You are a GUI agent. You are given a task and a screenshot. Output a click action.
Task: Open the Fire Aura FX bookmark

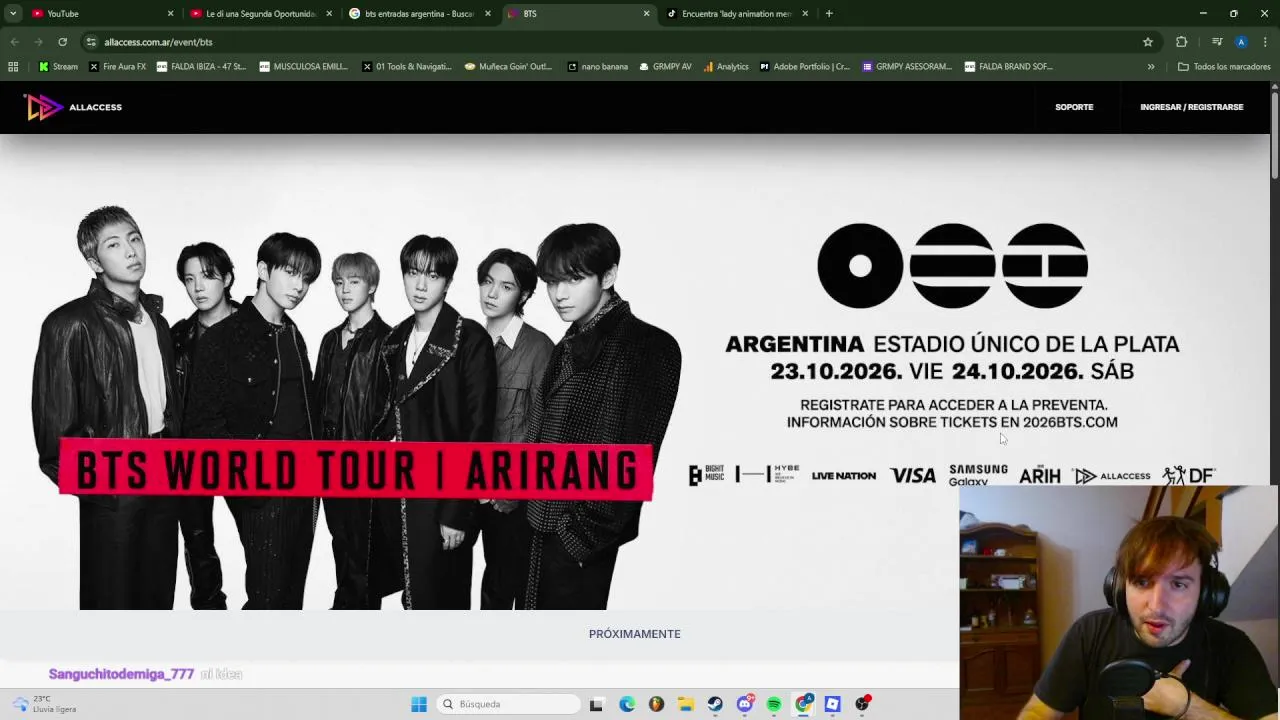(x=117, y=67)
